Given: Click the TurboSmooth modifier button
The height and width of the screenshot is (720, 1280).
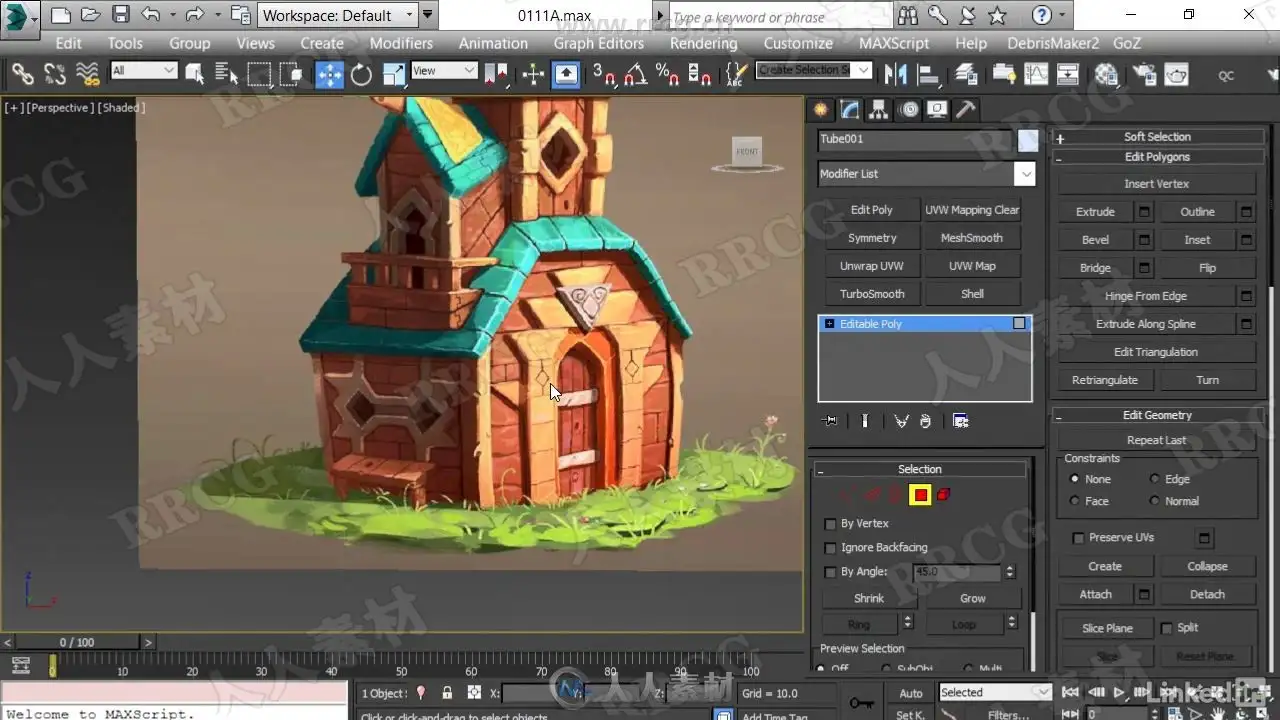Looking at the screenshot, I should pos(872,294).
